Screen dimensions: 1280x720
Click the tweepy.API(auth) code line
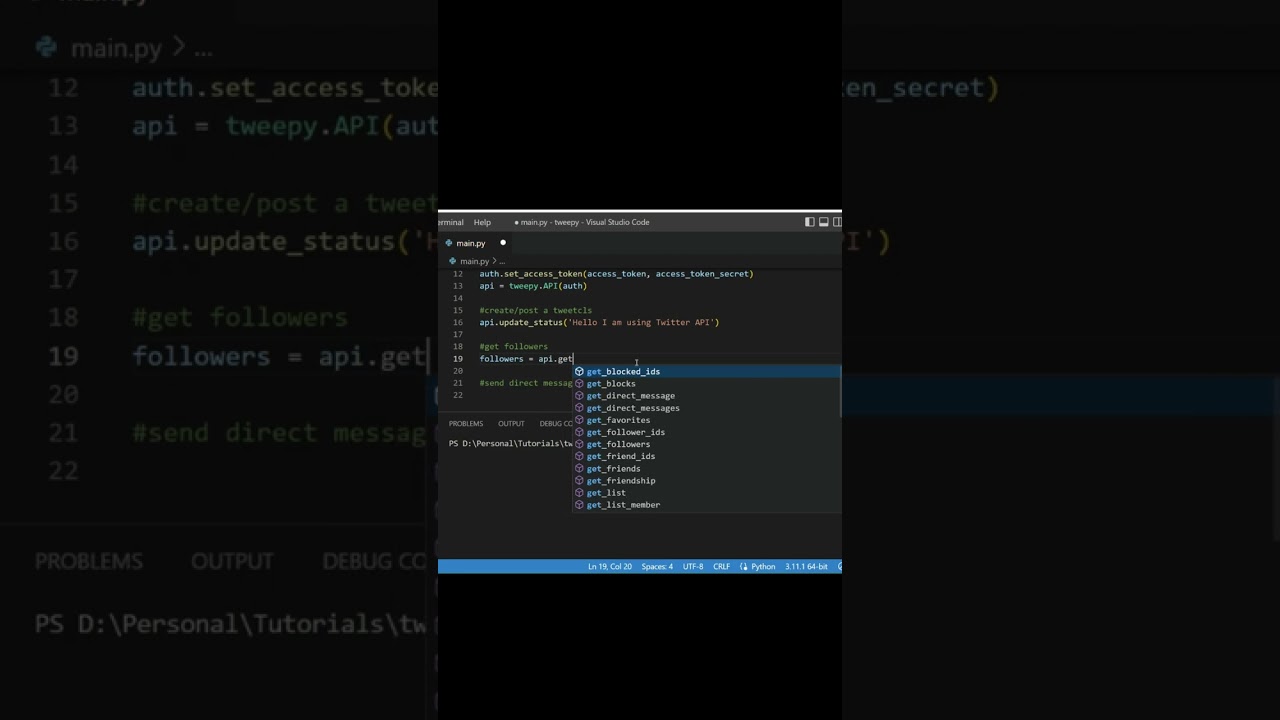coord(533,286)
